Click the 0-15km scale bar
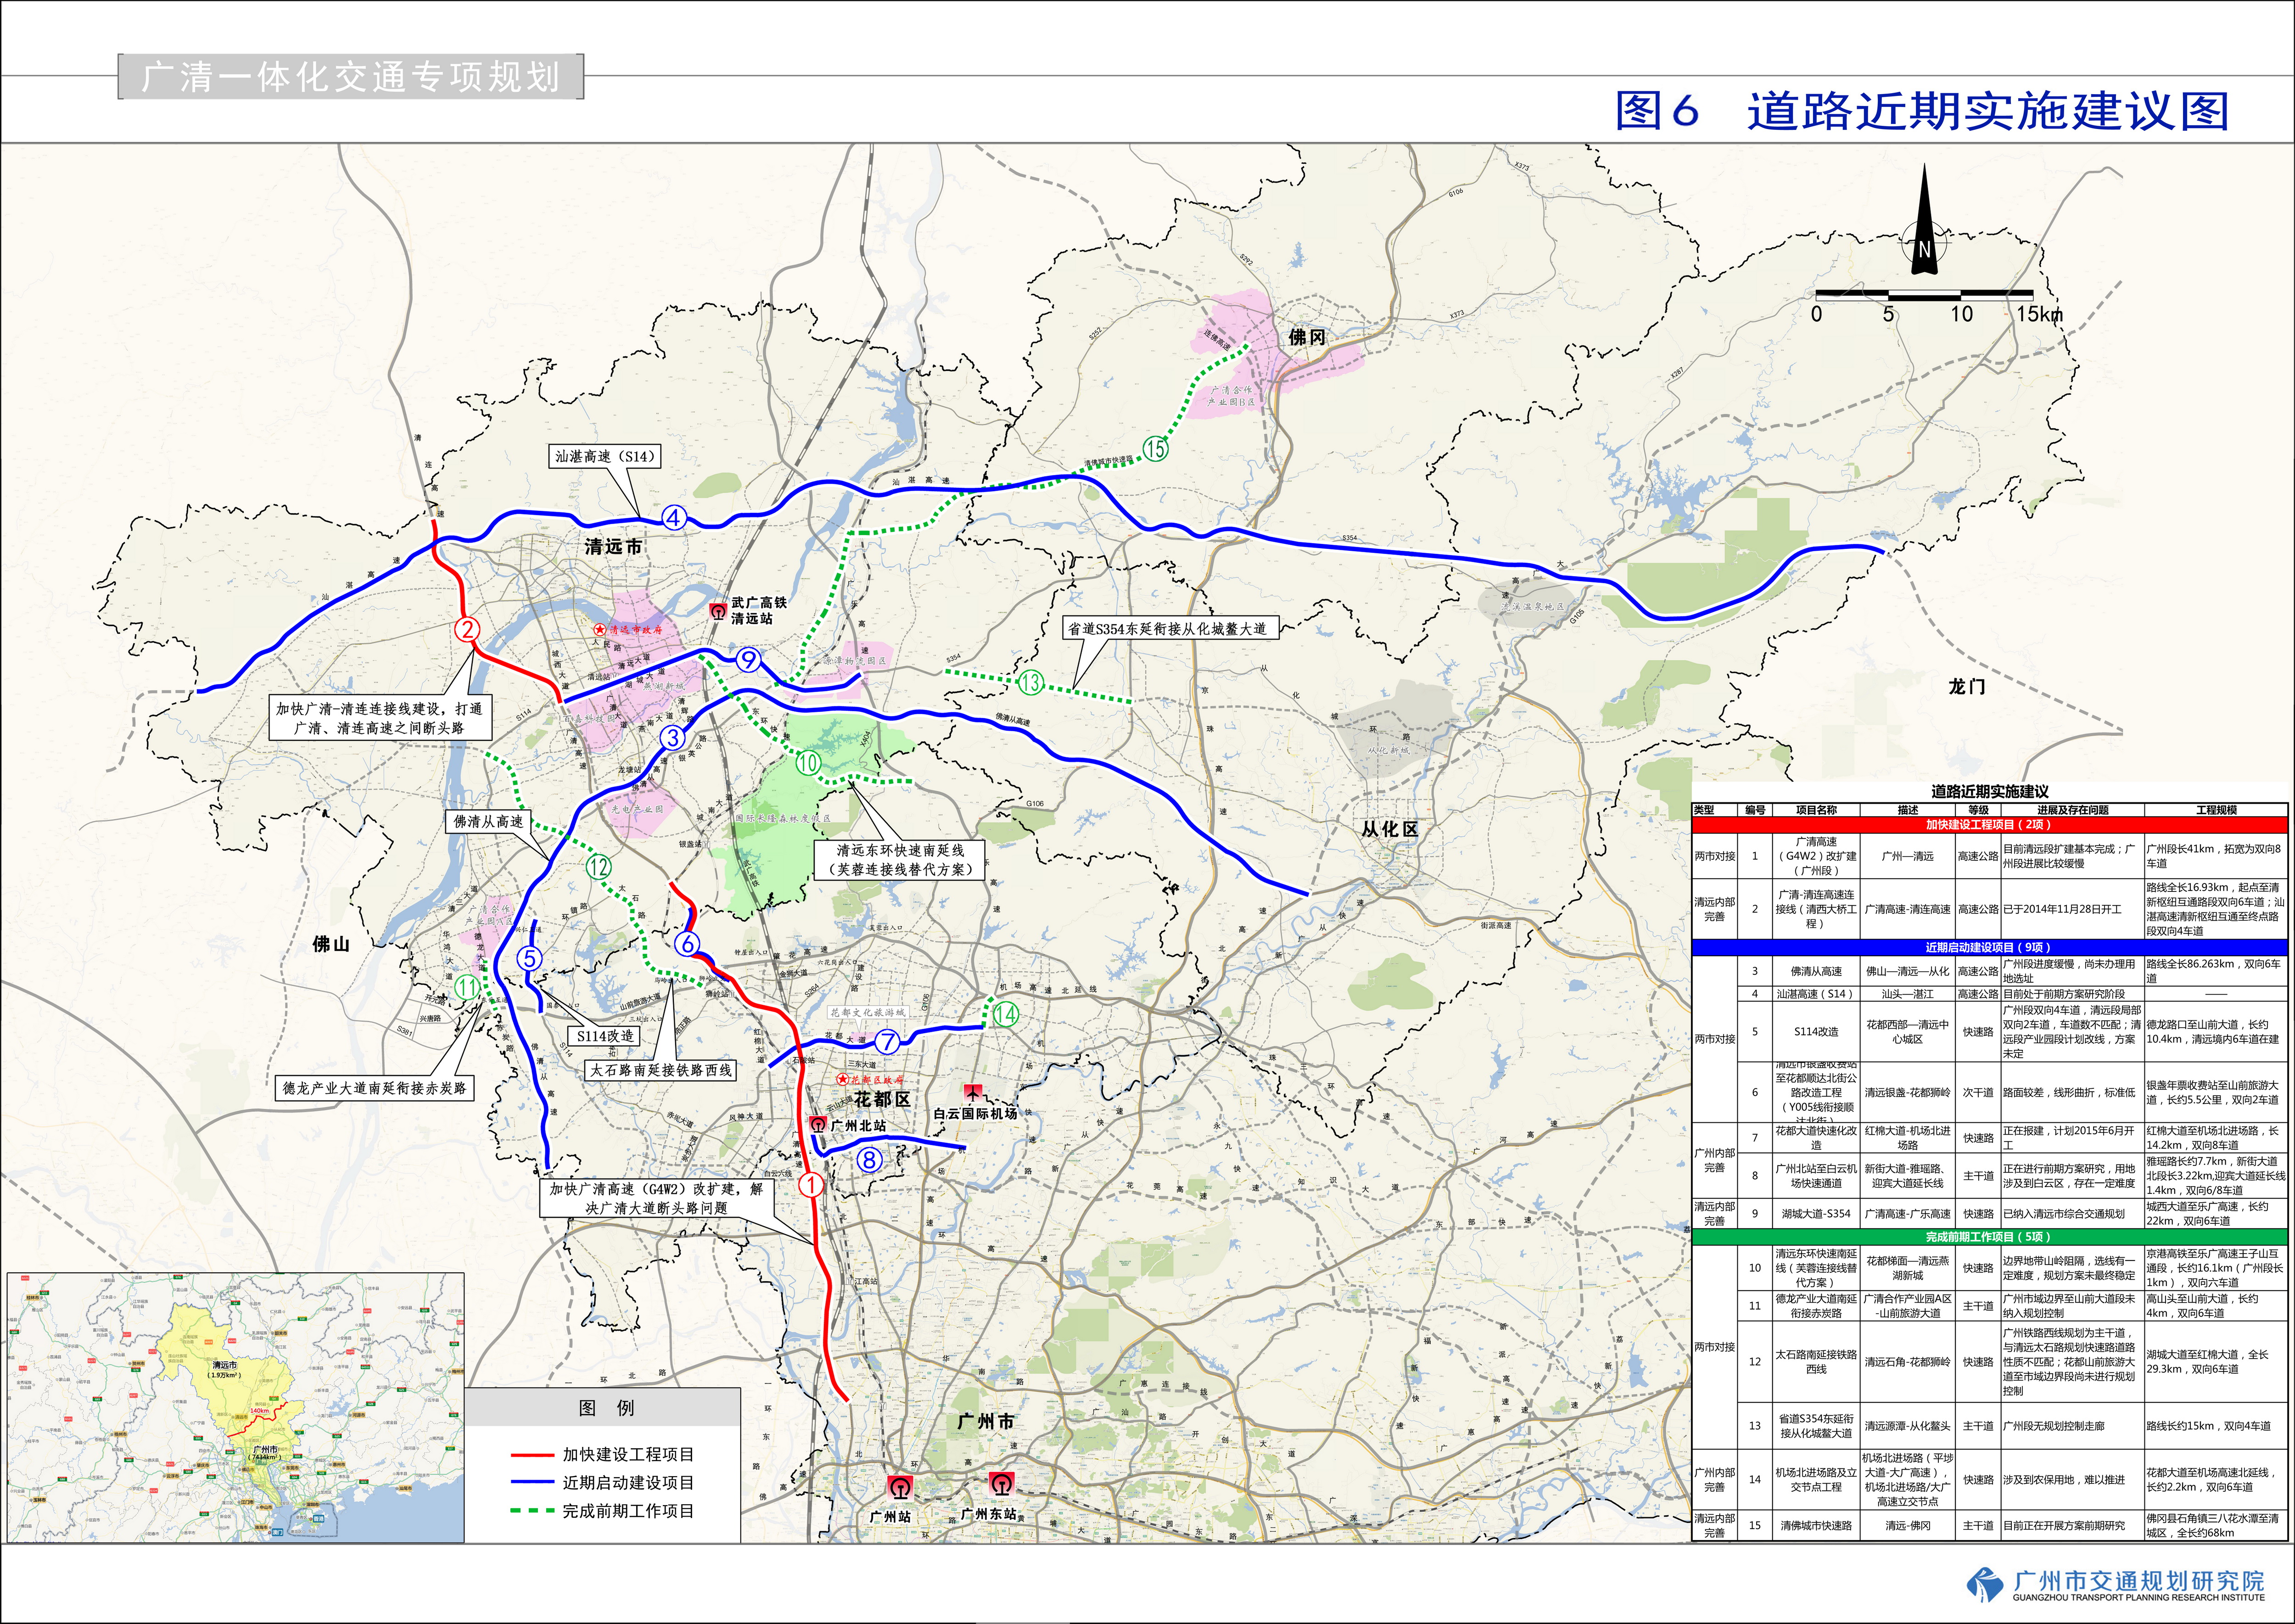2295x1624 pixels. click(1924, 295)
